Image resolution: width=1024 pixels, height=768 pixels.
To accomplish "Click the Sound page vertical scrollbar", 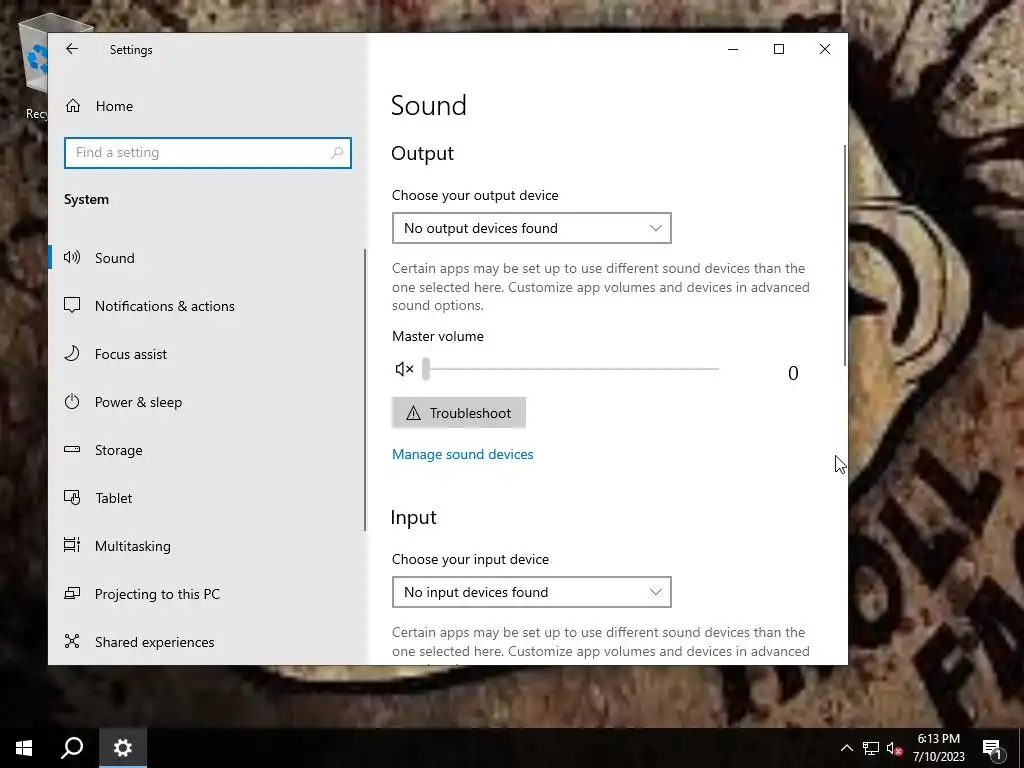I will (x=845, y=255).
